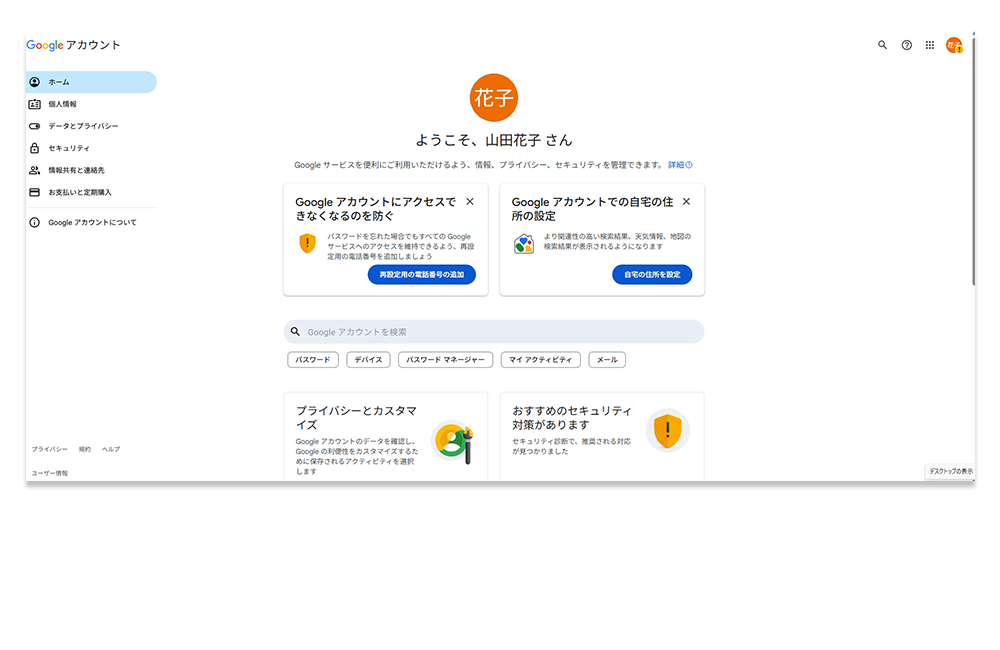This screenshot has height=650, width=1000.
Task: Open Google アカウントについて entry
Action: tap(91, 223)
